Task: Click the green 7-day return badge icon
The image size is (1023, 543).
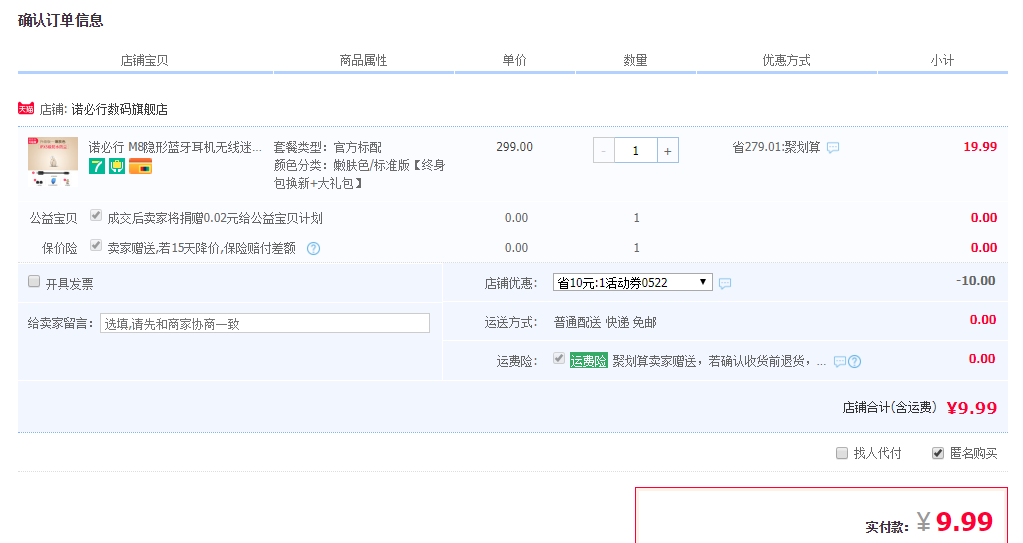Action: coord(97,166)
